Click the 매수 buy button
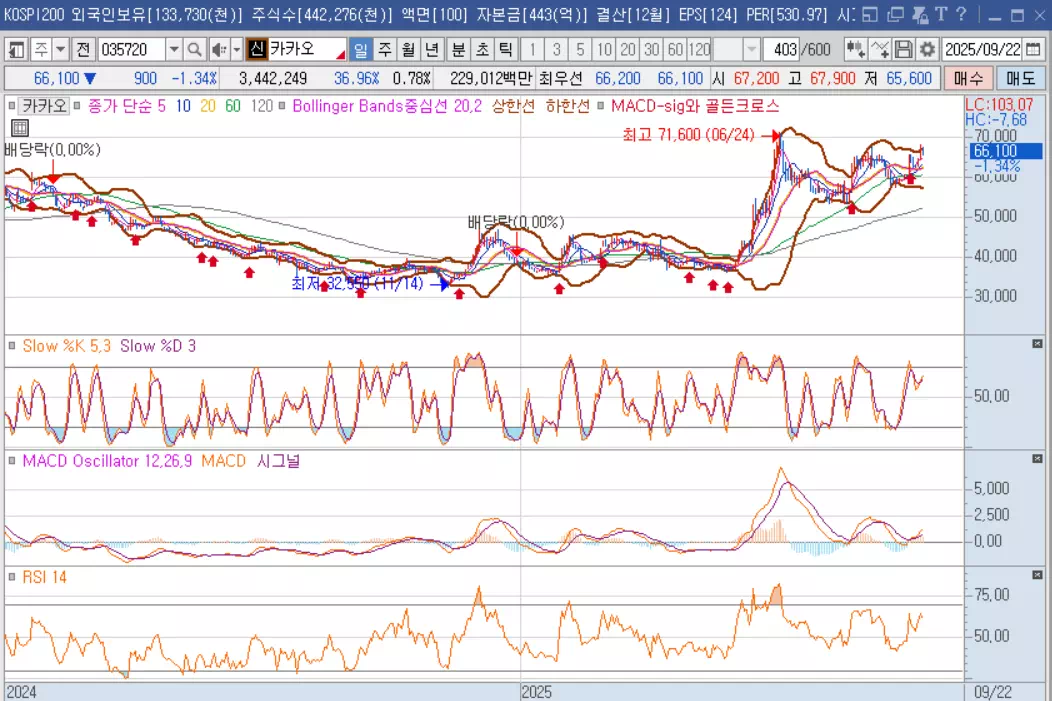The image size is (1052, 701). [968, 78]
